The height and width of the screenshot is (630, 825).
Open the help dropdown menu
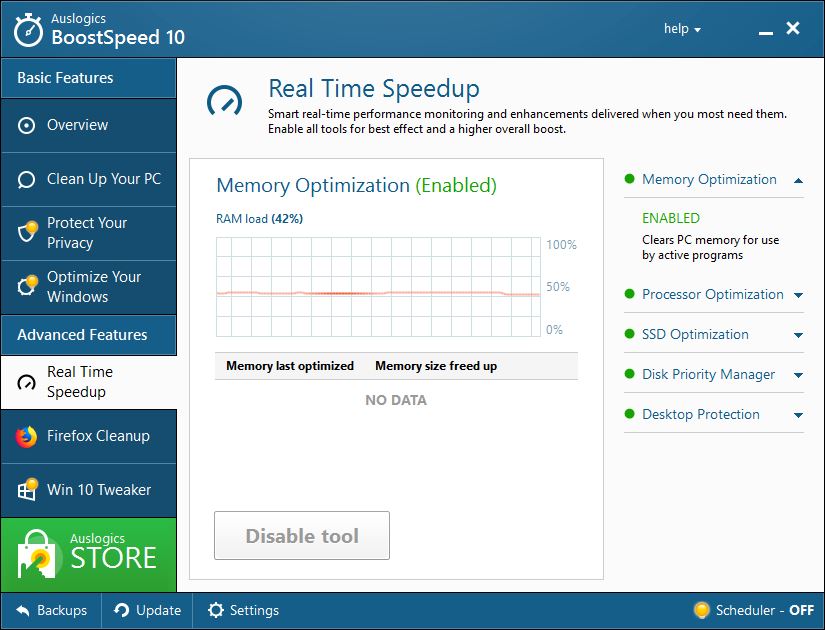682,28
